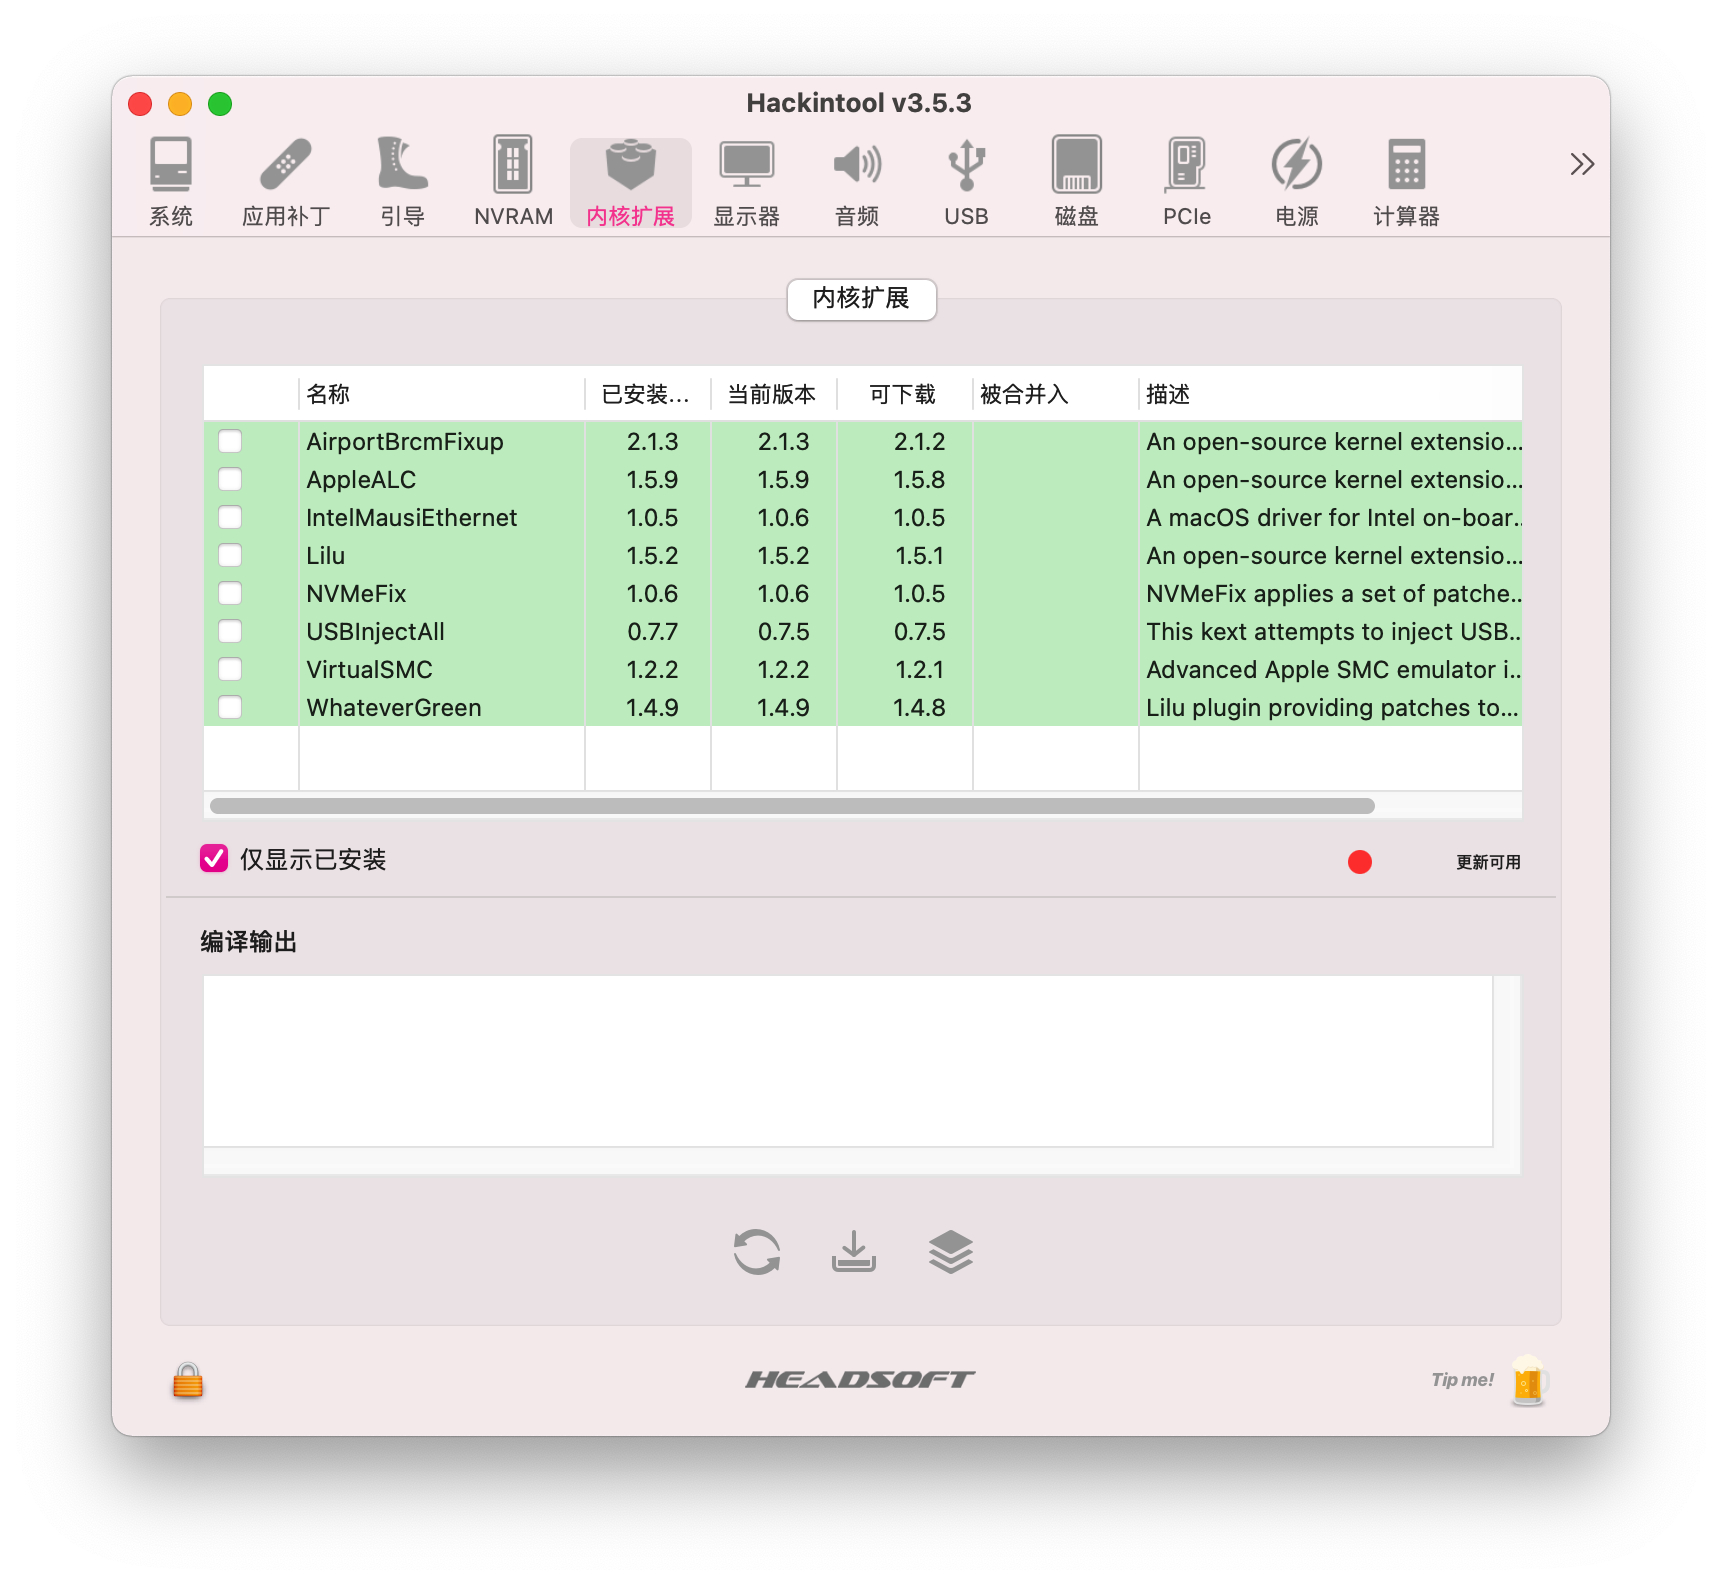Open the 系统 system toolbar icon
Image resolution: width=1722 pixels, height=1584 pixels.
pyautogui.click(x=171, y=182)
